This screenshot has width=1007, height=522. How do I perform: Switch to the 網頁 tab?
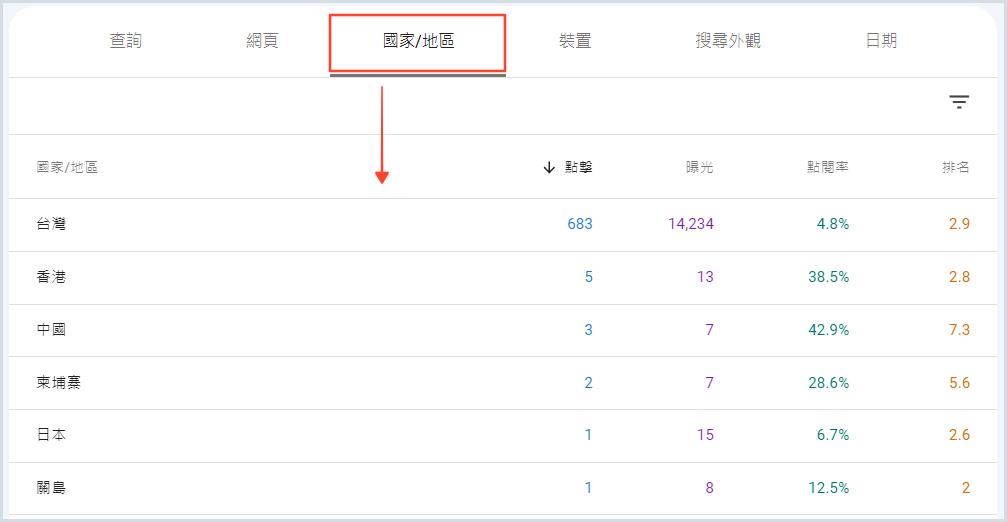click(262, 41)
